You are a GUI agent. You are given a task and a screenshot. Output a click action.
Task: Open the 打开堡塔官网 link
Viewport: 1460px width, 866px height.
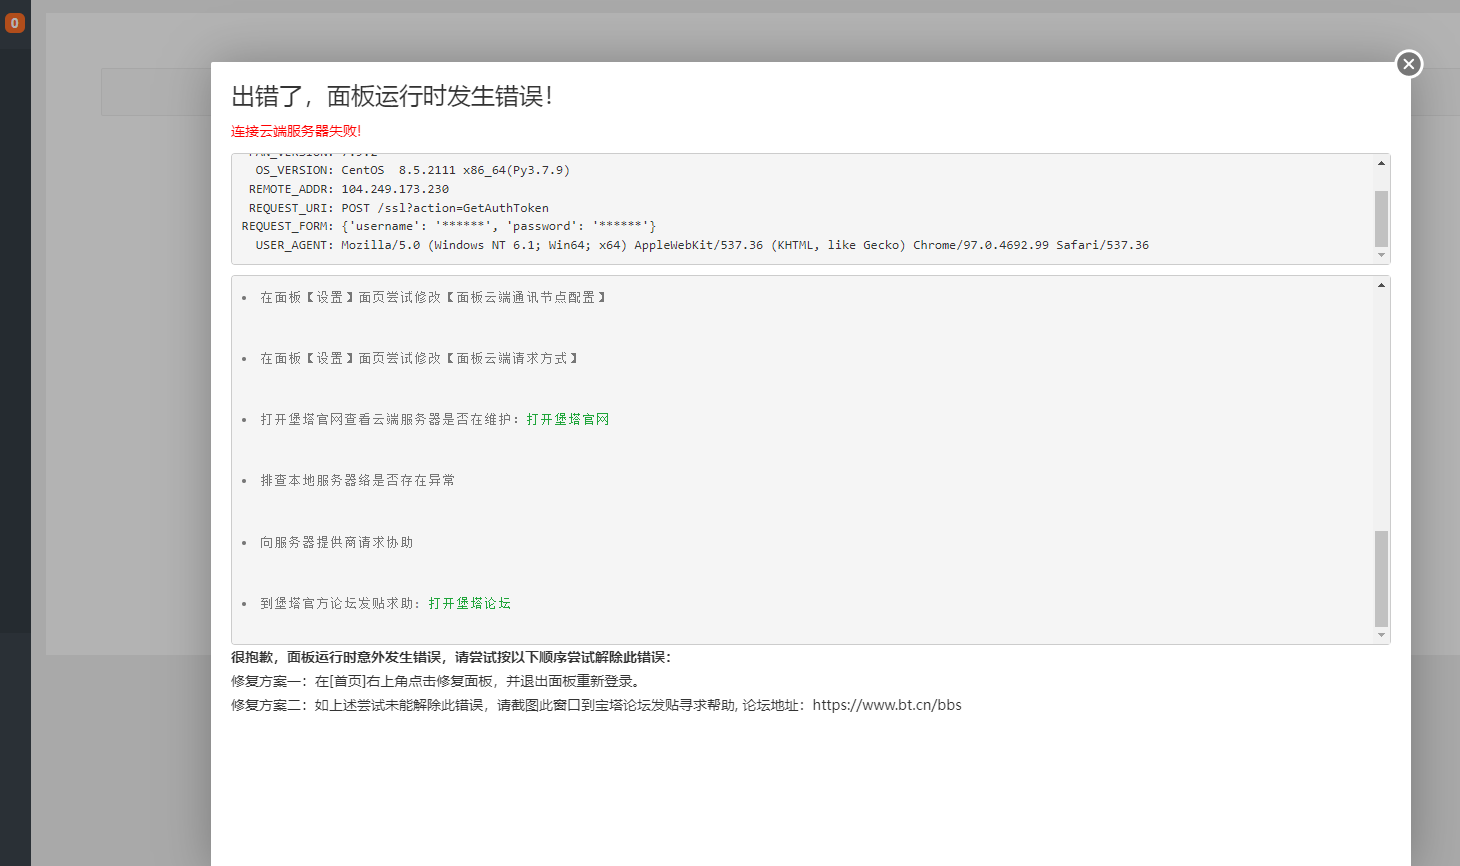coord(568,419)
